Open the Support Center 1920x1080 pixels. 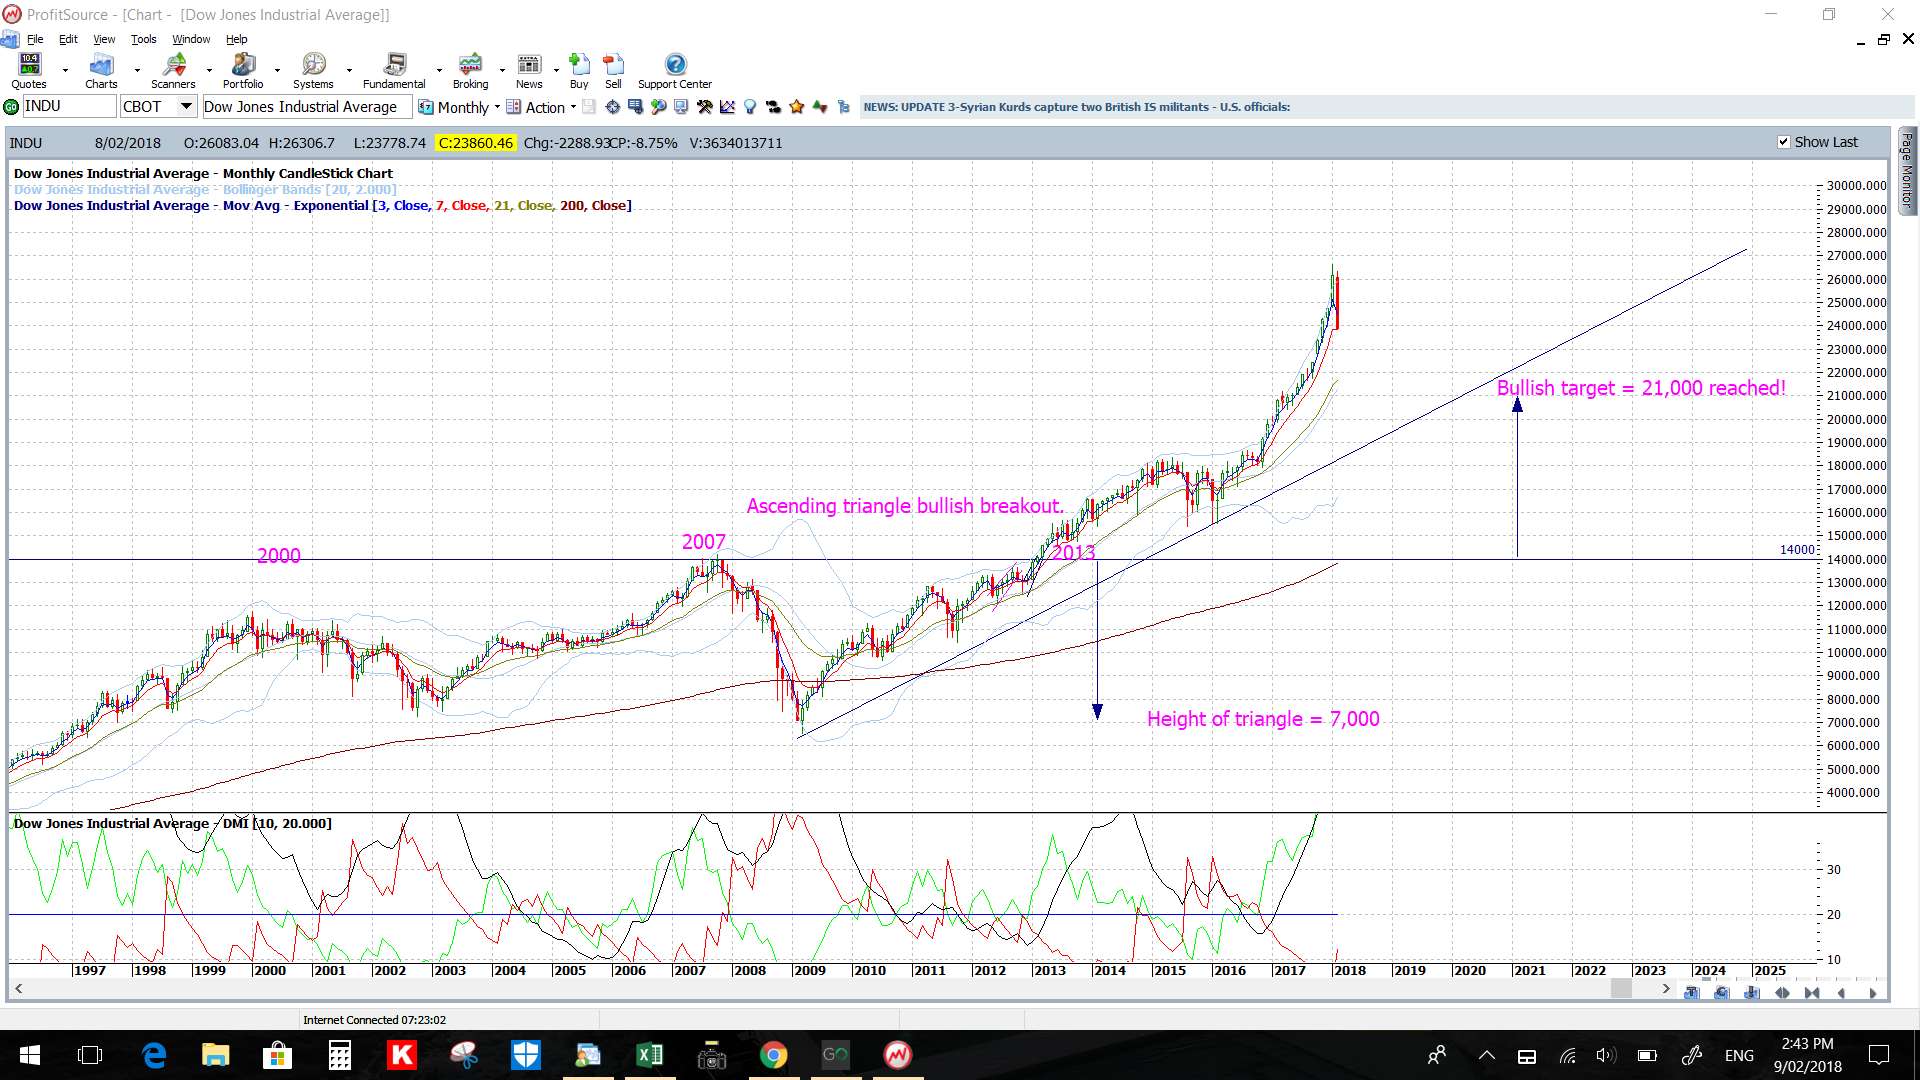(675, 71)
